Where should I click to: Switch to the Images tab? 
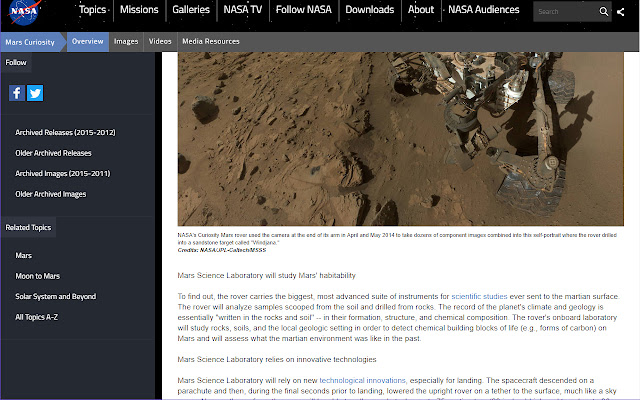click(126, 42)
